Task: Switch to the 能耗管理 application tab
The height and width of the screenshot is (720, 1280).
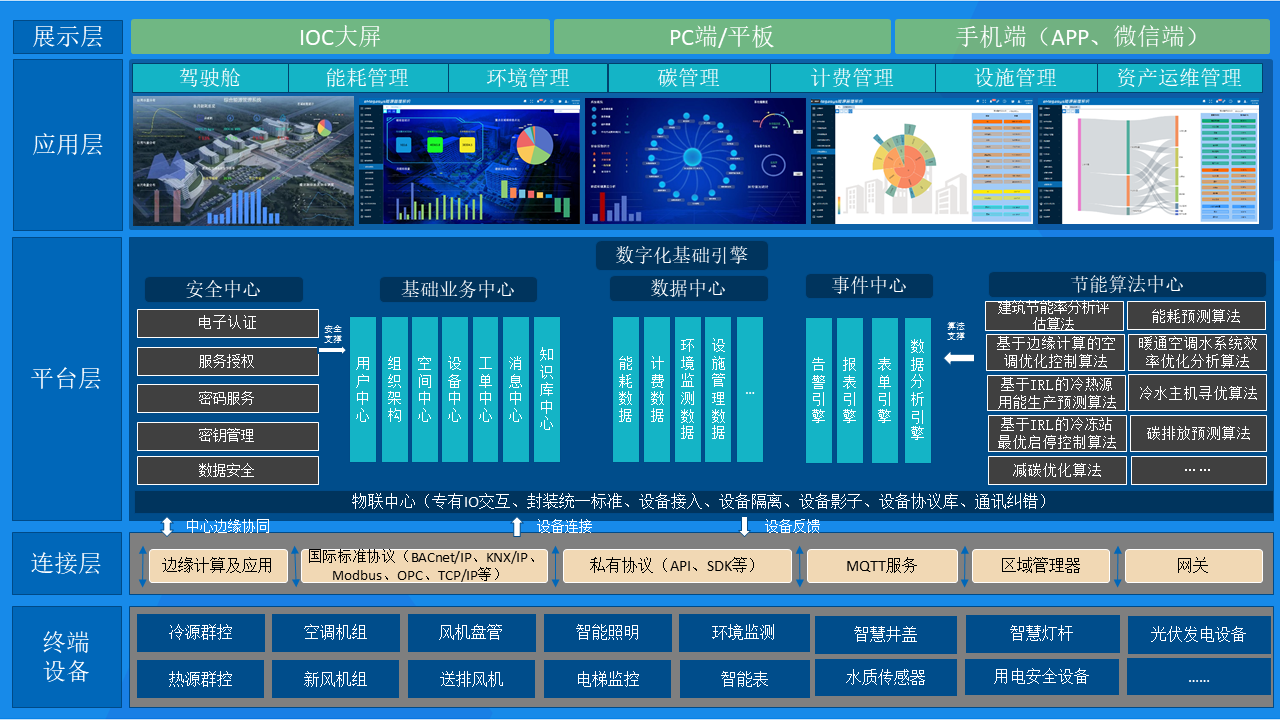Action: pos(368,77)
